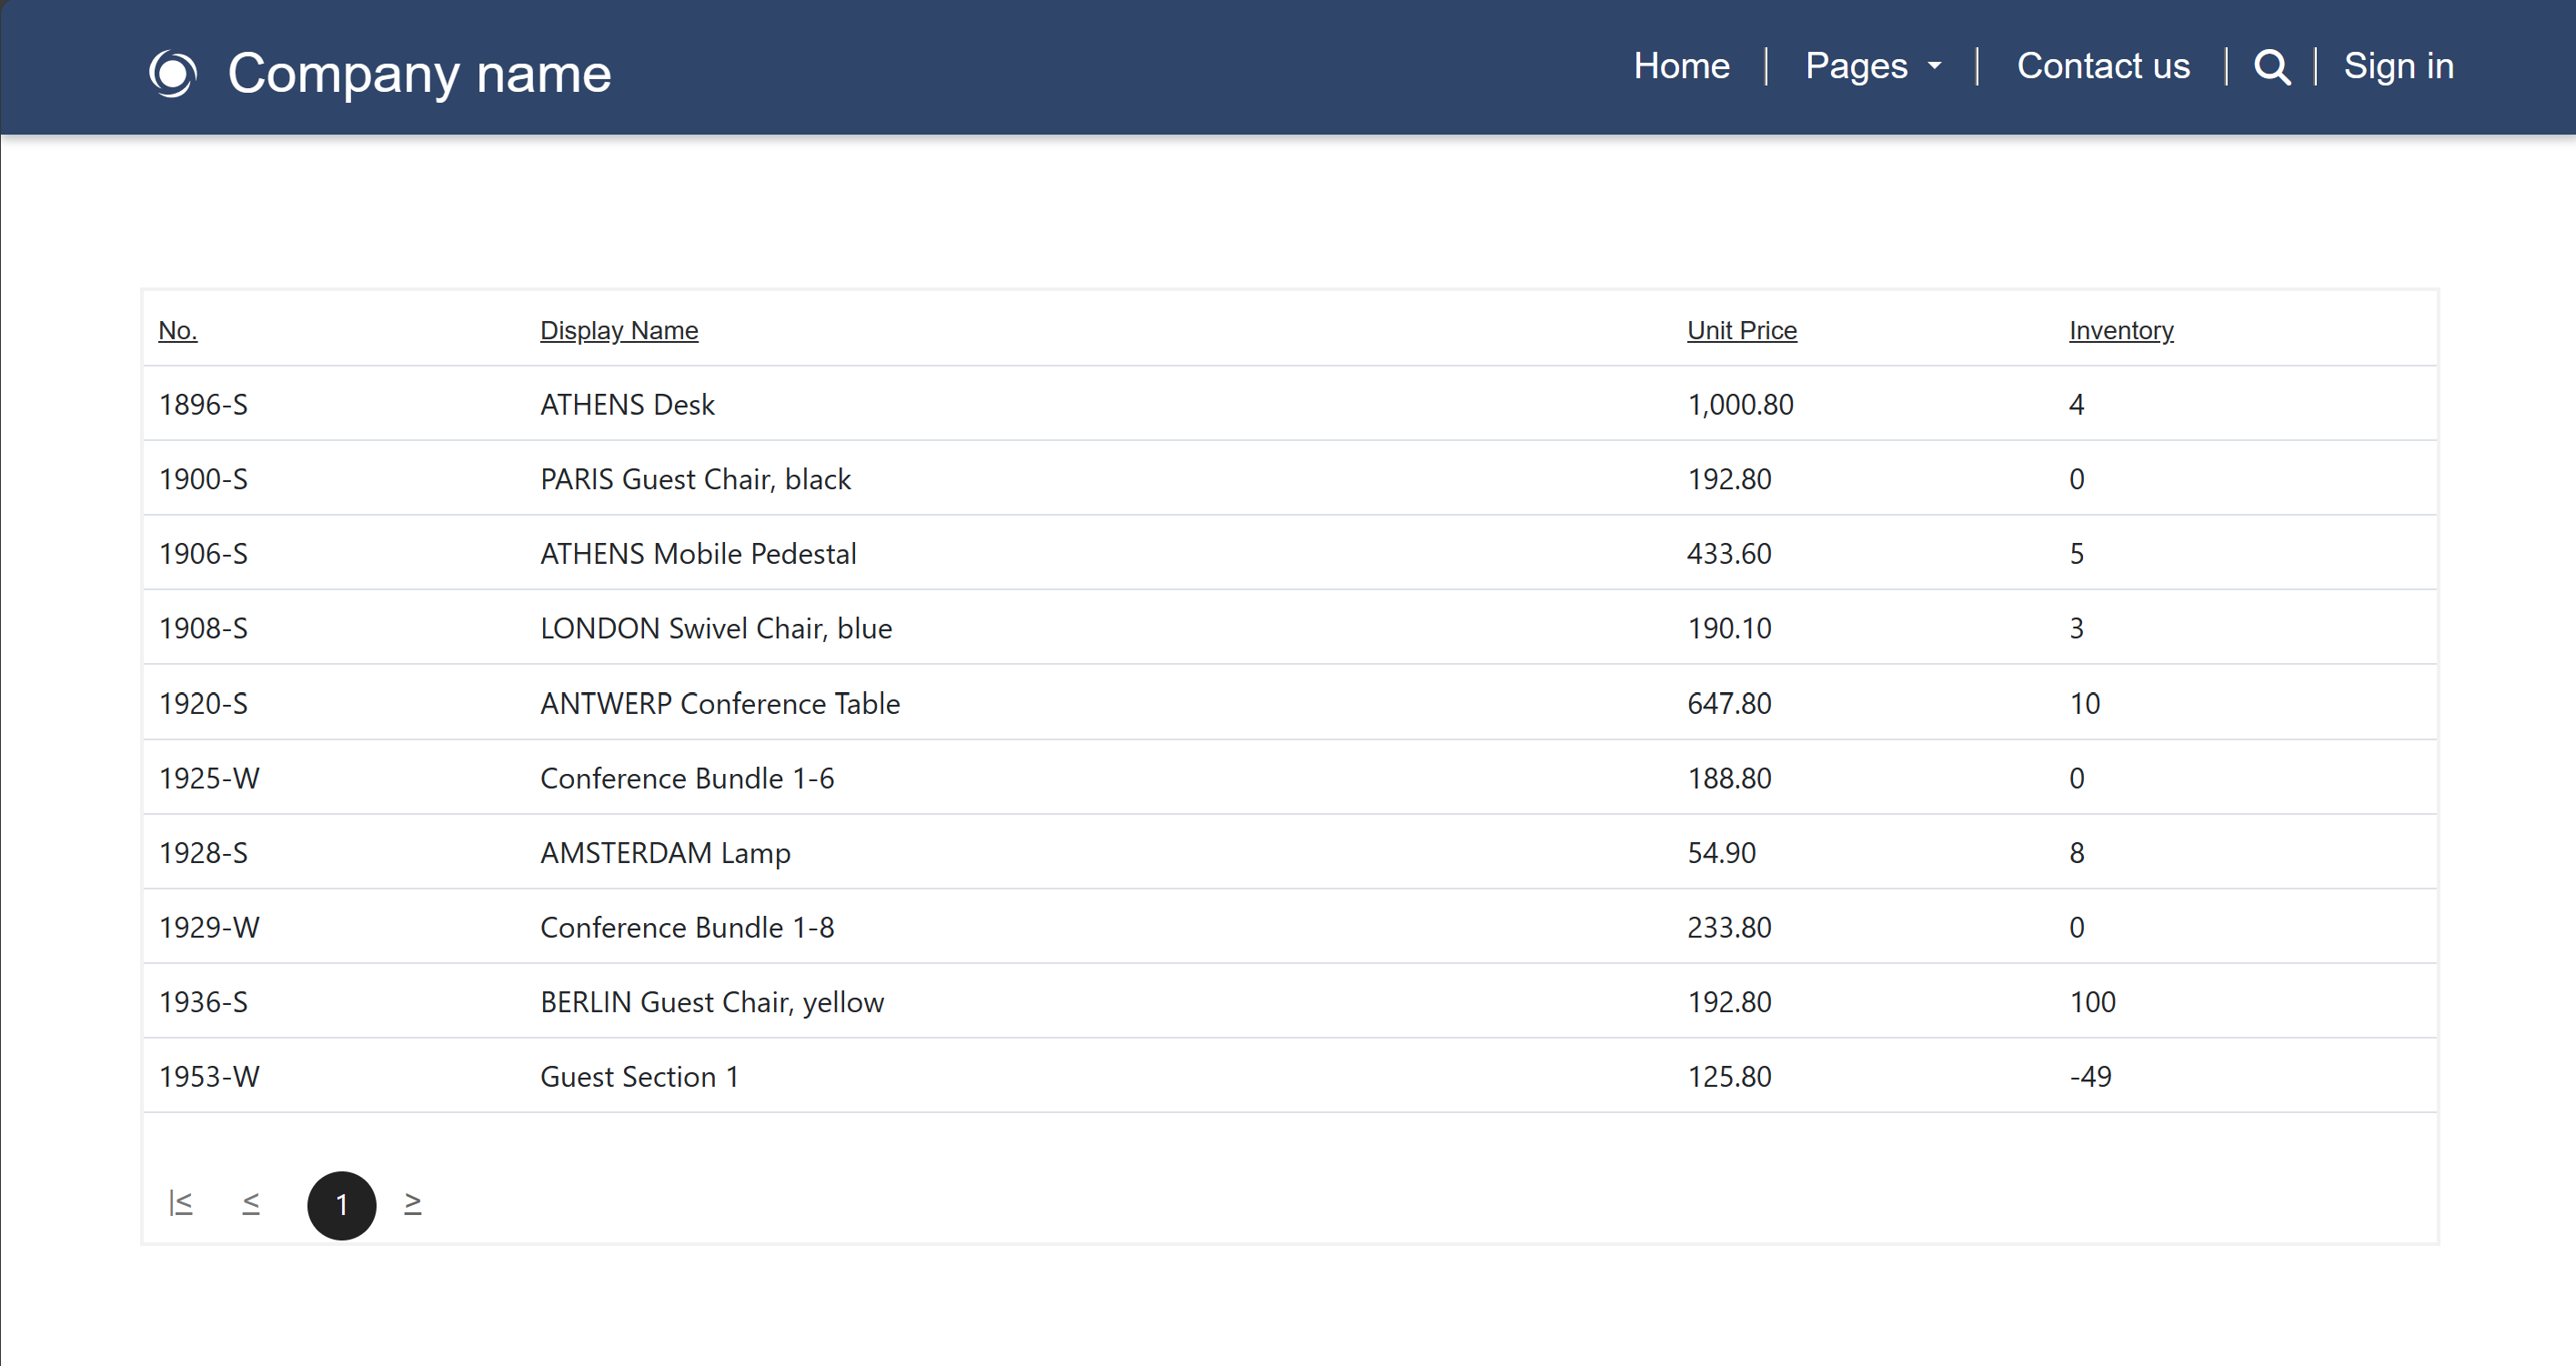Viewport: 2576px width, 1366px height.
Task: Select page 1 in the pagination bar
Action: [x=341, y=1205]
